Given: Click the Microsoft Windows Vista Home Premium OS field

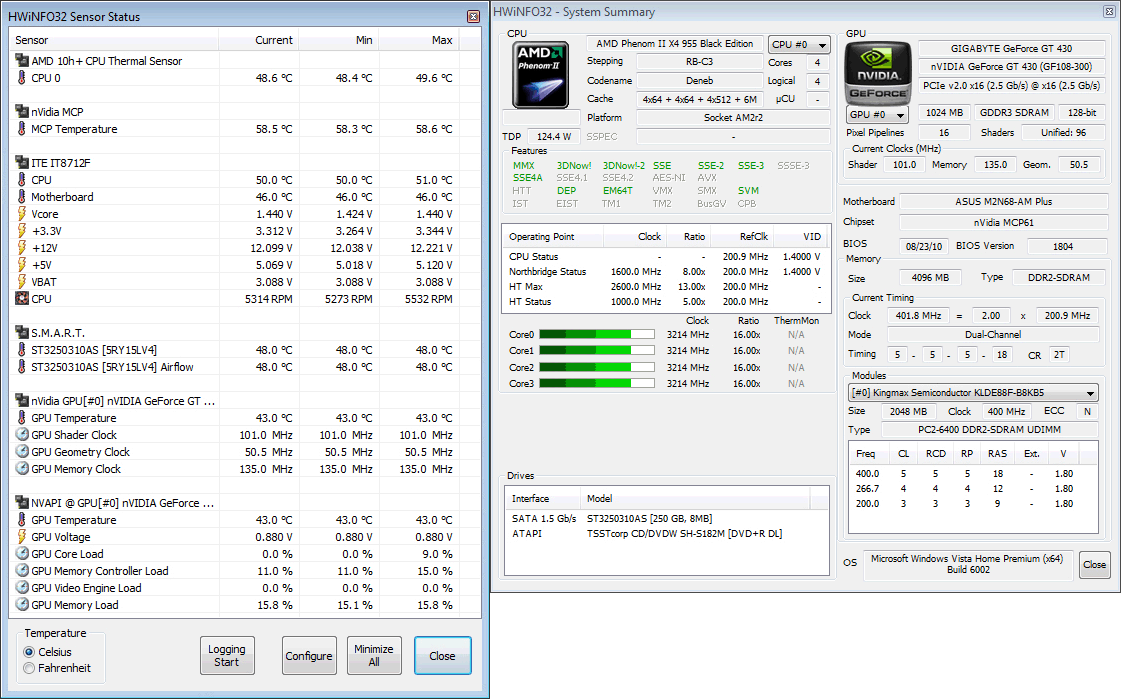Looking at the screenshot, I should (x=967, y=564).
